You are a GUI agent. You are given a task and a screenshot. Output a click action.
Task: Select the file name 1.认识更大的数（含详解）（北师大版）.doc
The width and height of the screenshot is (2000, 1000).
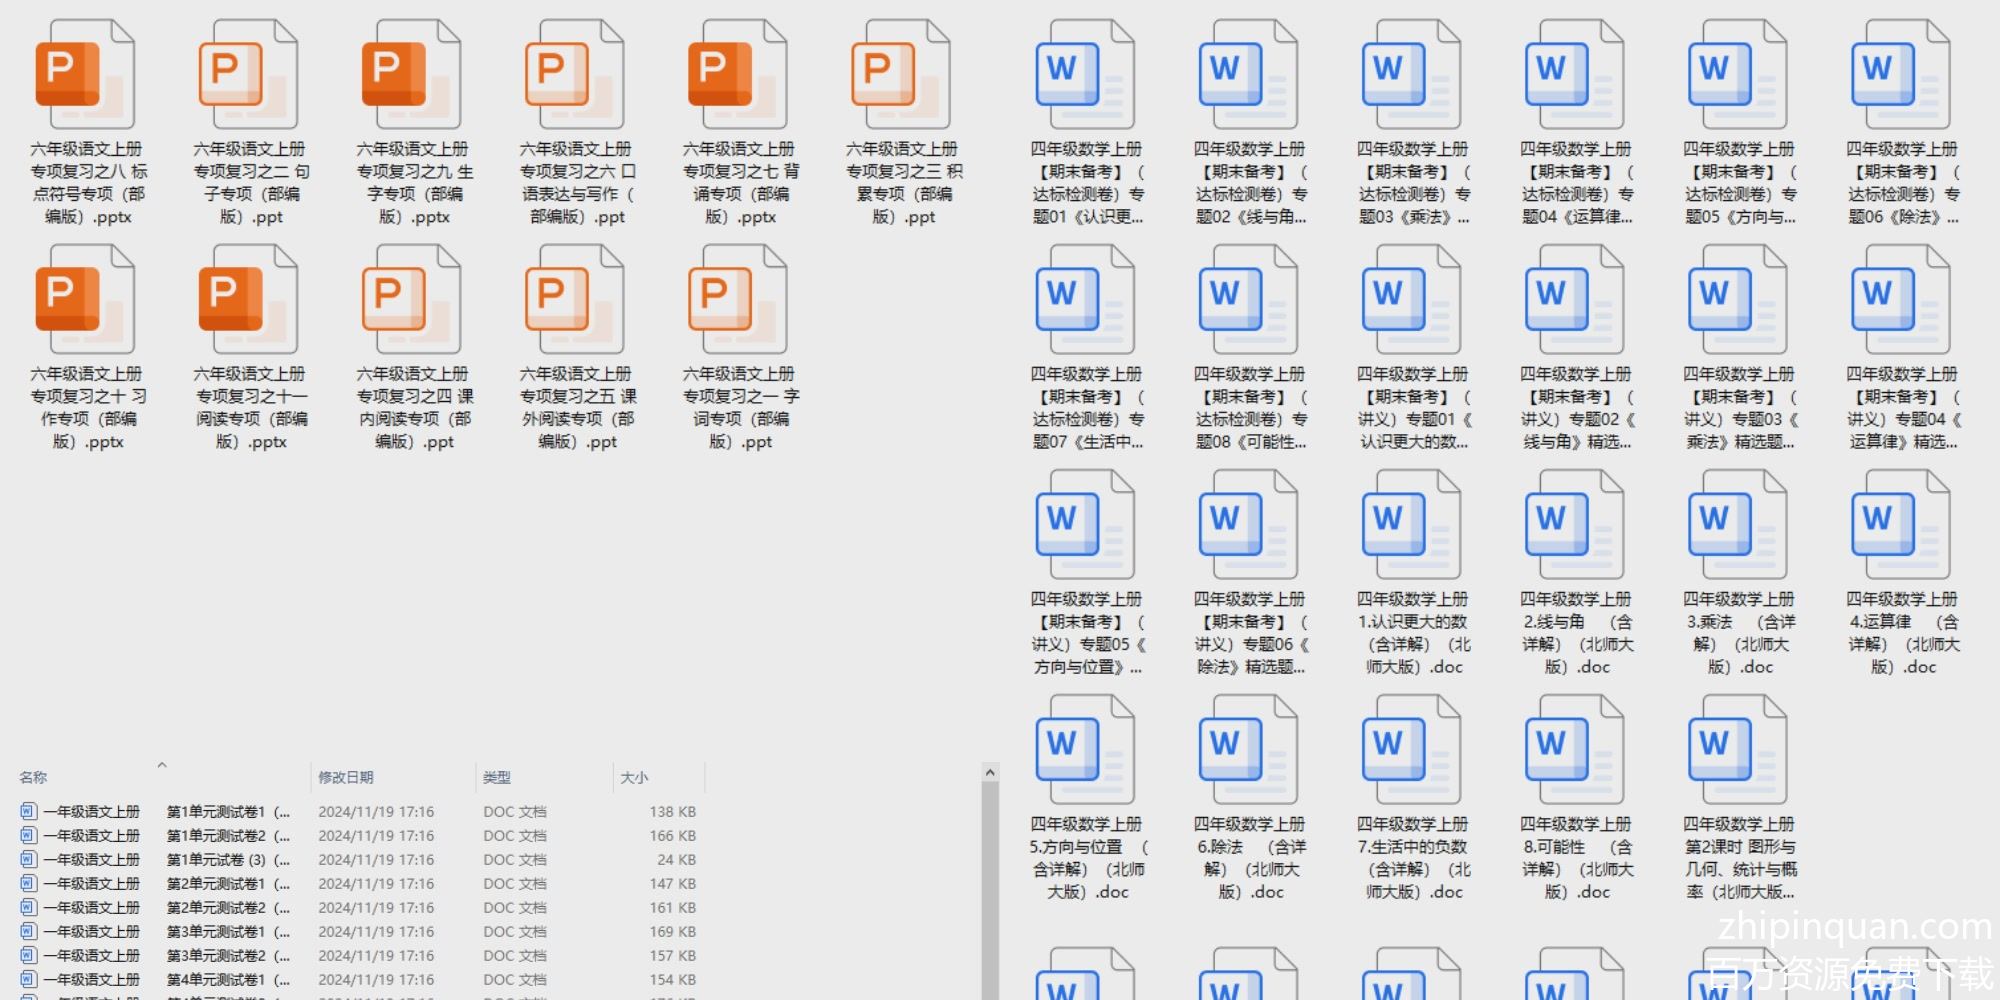1413,633
